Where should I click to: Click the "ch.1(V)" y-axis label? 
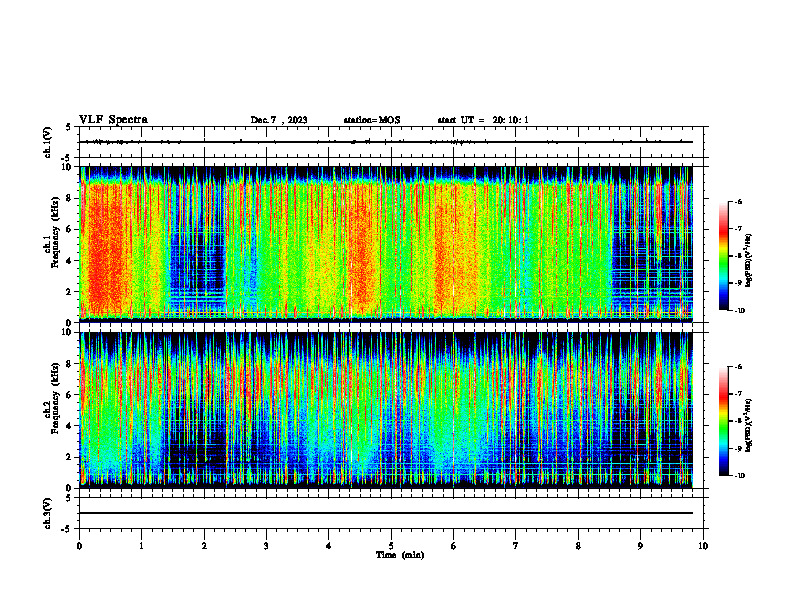48,142
